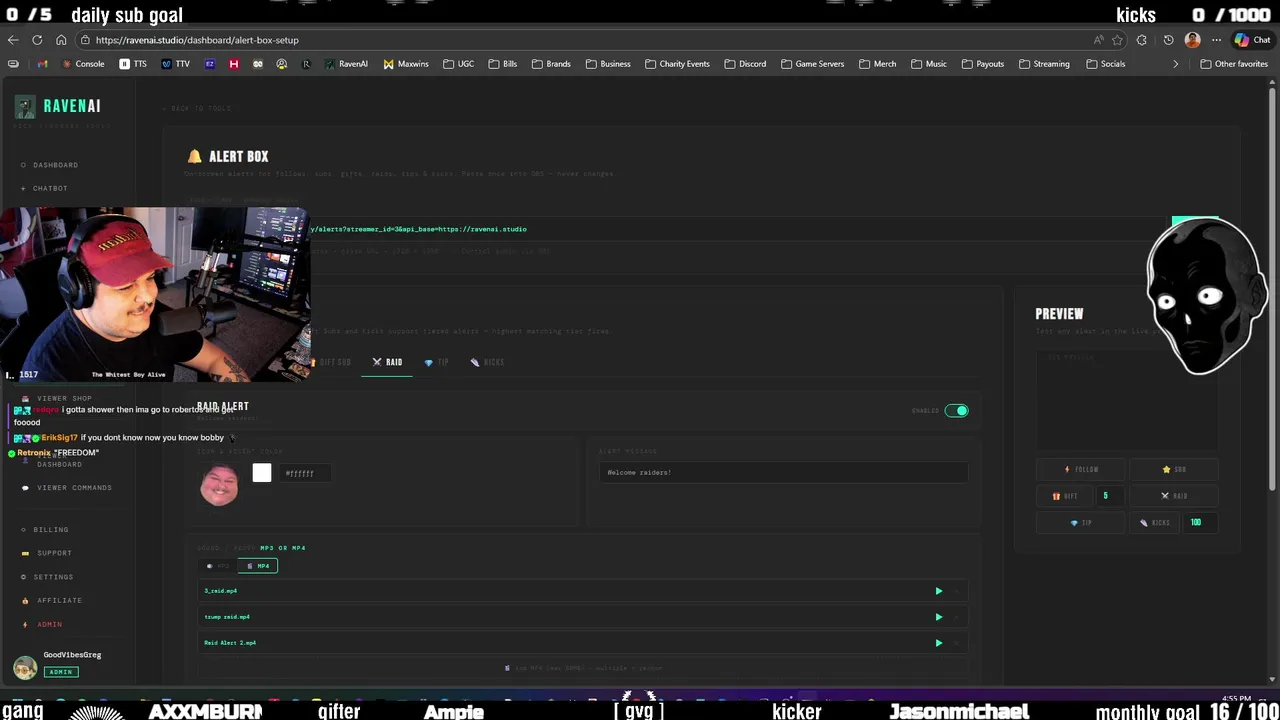Screen dimensions: 1280x720
Task: Play the trump raid.mp4 clip
Action: click(x=938, y=617)
